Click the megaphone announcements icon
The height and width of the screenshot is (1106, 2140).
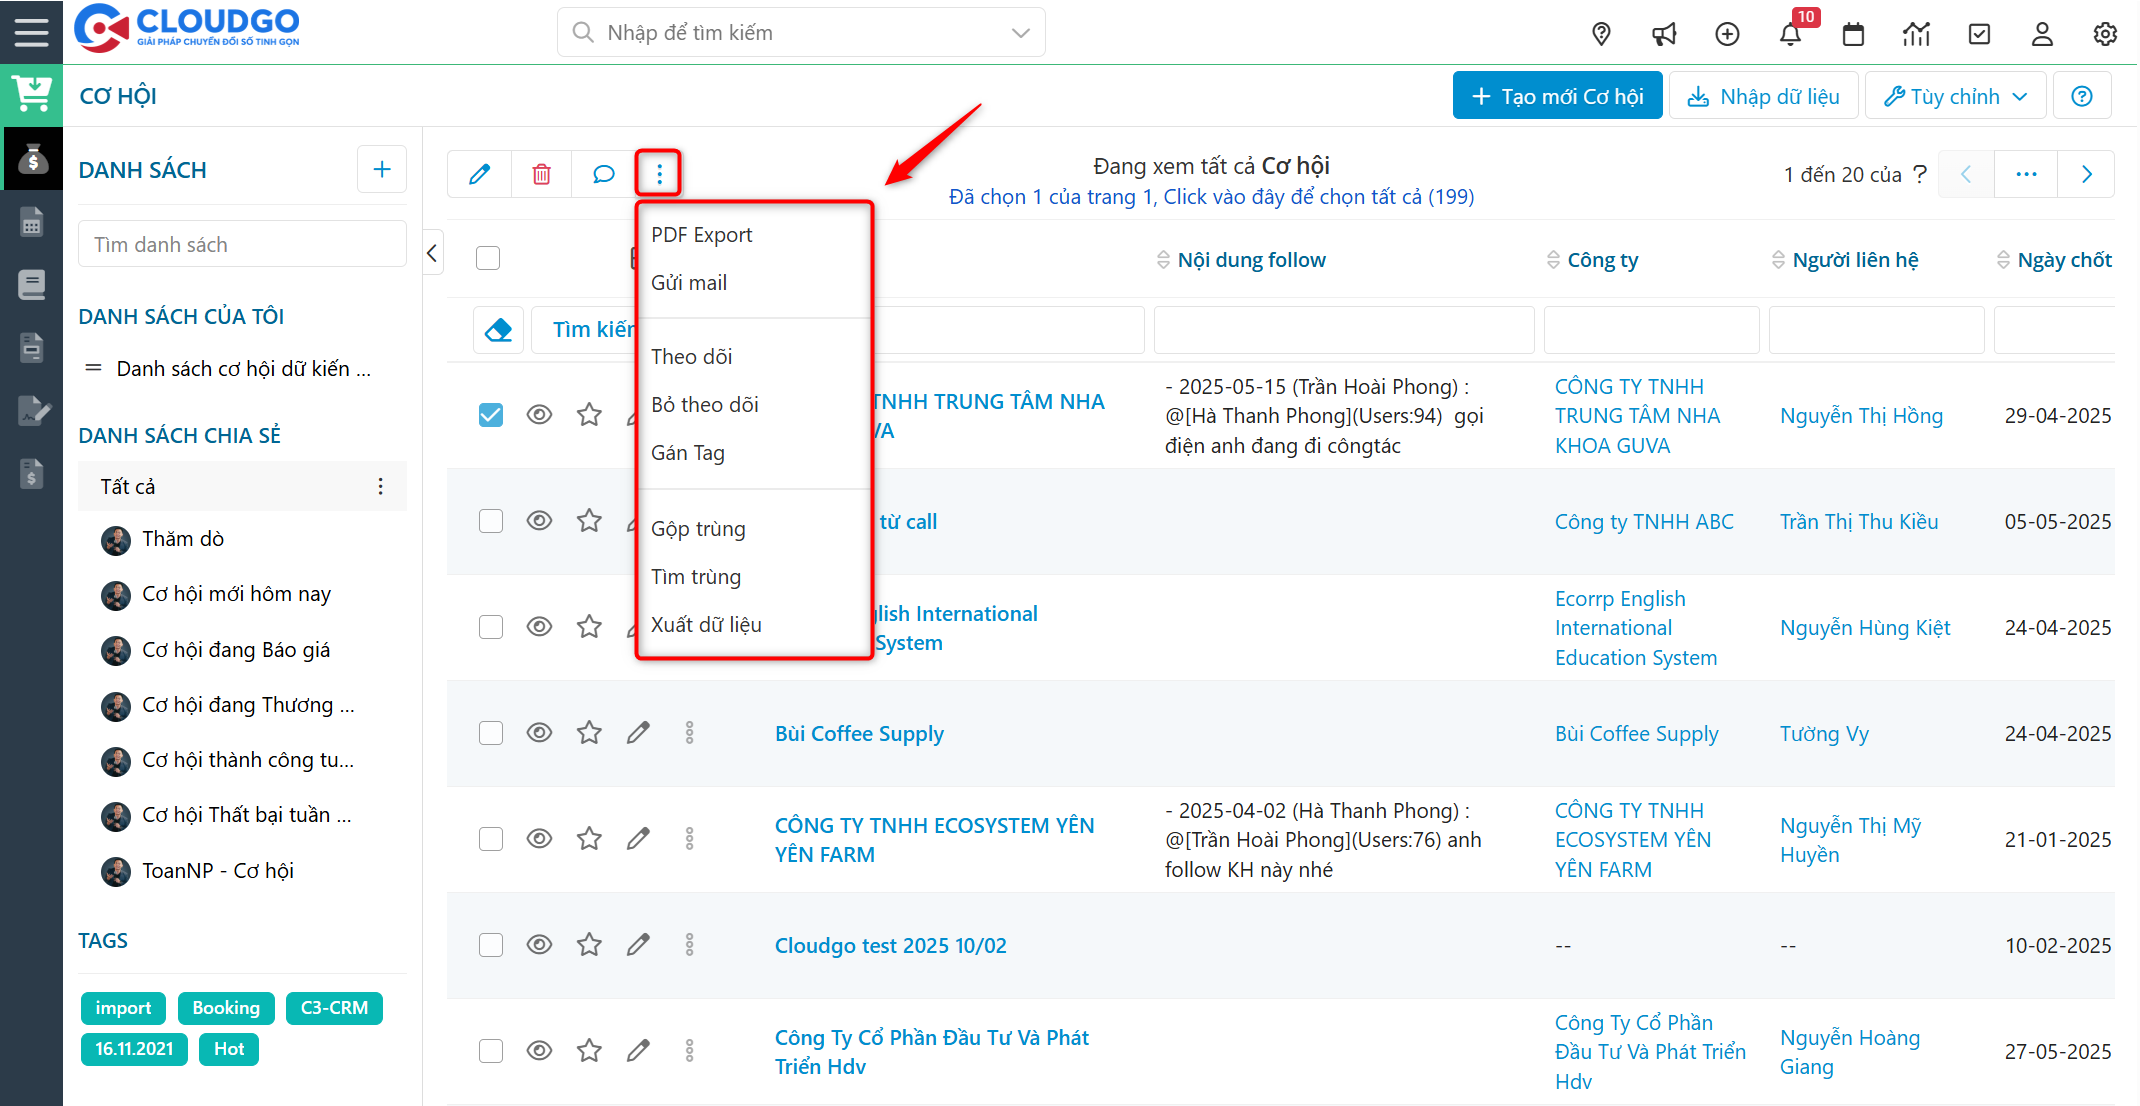(1664, 34)
